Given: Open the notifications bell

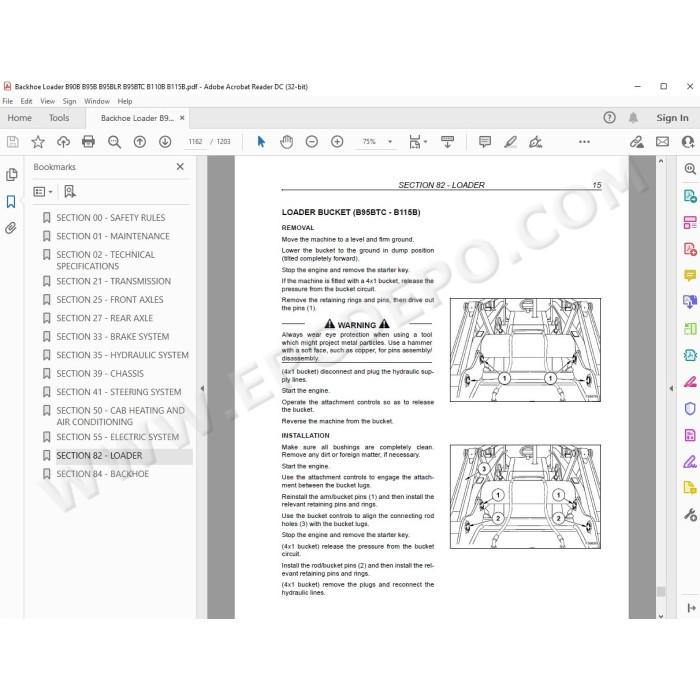Looking at the screenshot, I should pos(633,118).
